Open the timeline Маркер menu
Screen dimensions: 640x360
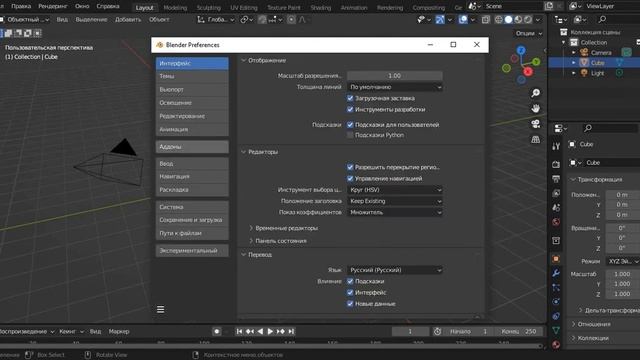pyautogui.click(x=119, y=331)
